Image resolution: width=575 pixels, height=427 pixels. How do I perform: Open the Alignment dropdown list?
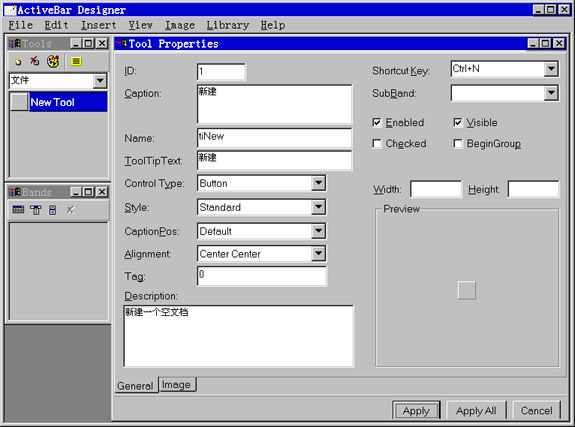coord(318,253)
